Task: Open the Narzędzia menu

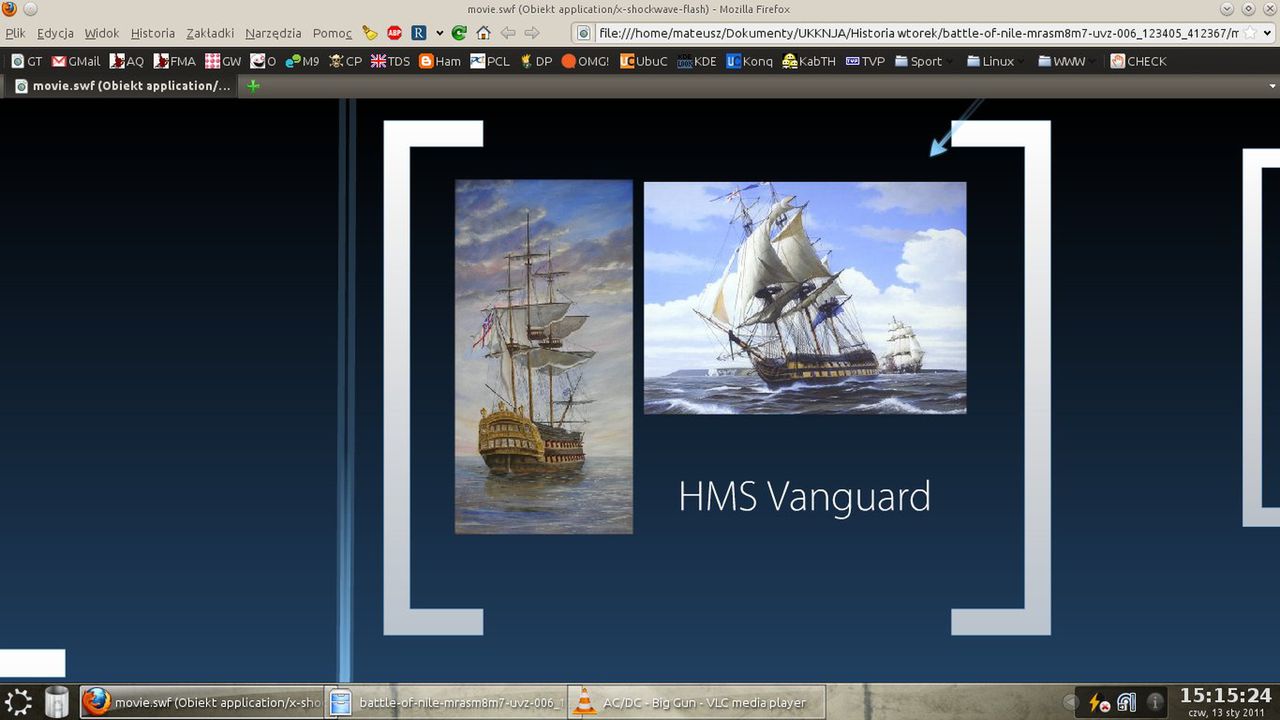Action: coord(273,33)
